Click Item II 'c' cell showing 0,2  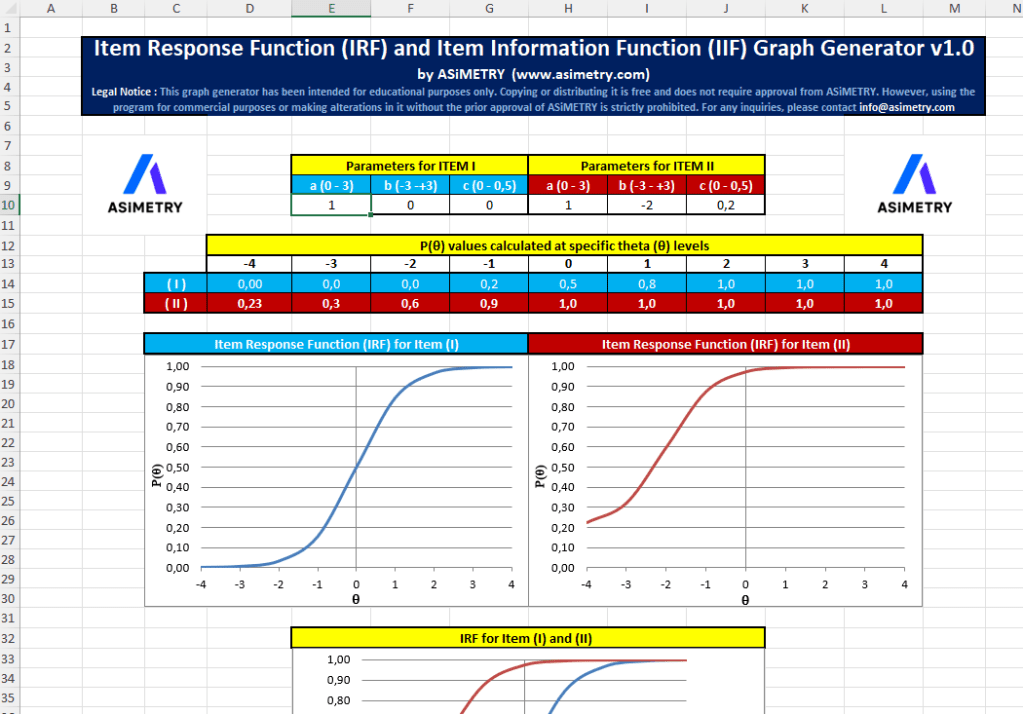coord(725,204)
